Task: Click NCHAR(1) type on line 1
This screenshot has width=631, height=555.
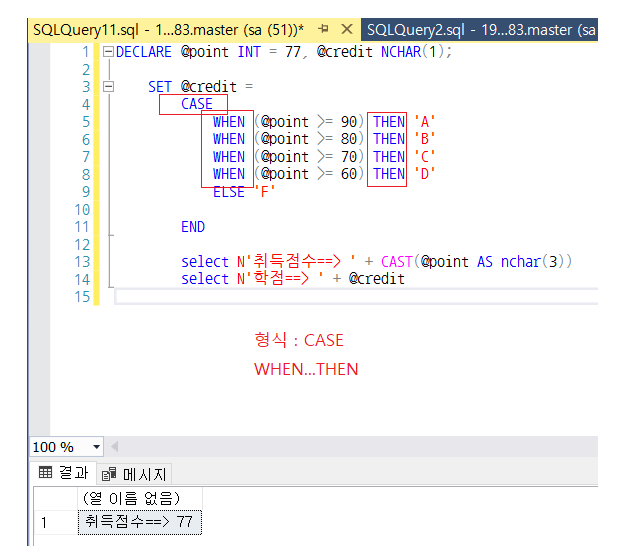Action: pos(412,52)
